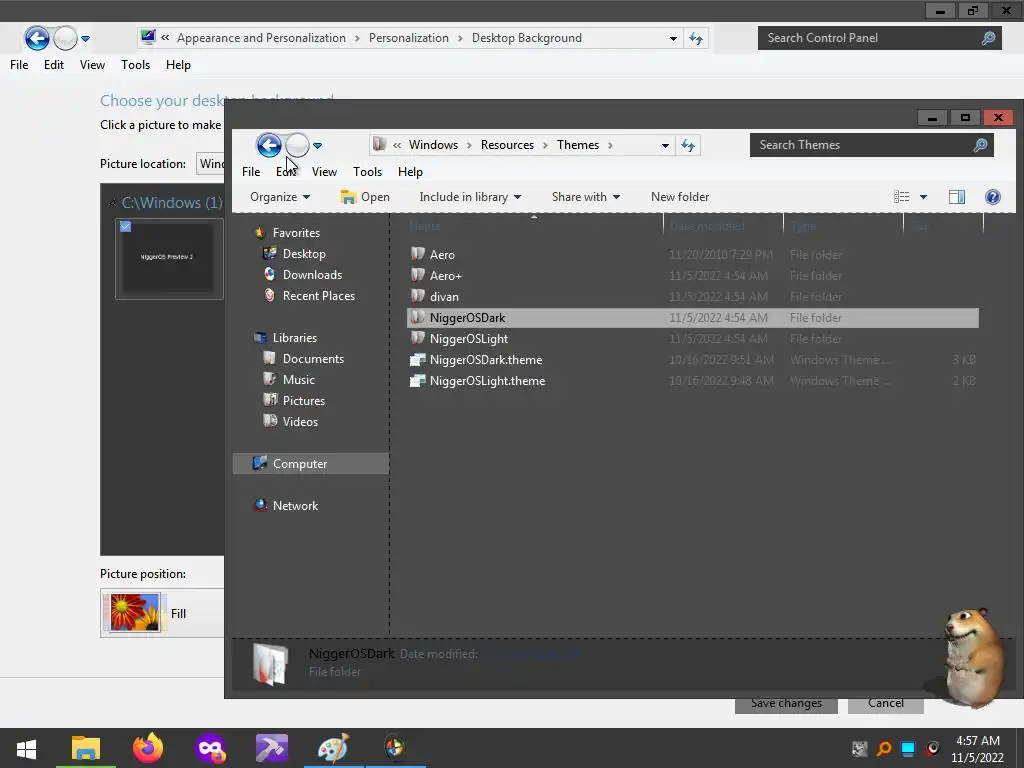Click the Documents library icon
Viewport: 1024px width, 768px height.
[x=269, y=358]
